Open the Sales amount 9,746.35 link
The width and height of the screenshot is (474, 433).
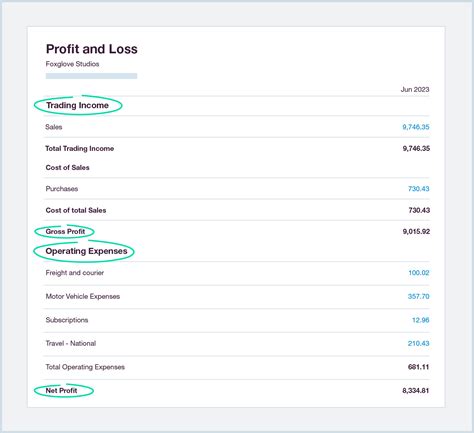click(416, 127)
